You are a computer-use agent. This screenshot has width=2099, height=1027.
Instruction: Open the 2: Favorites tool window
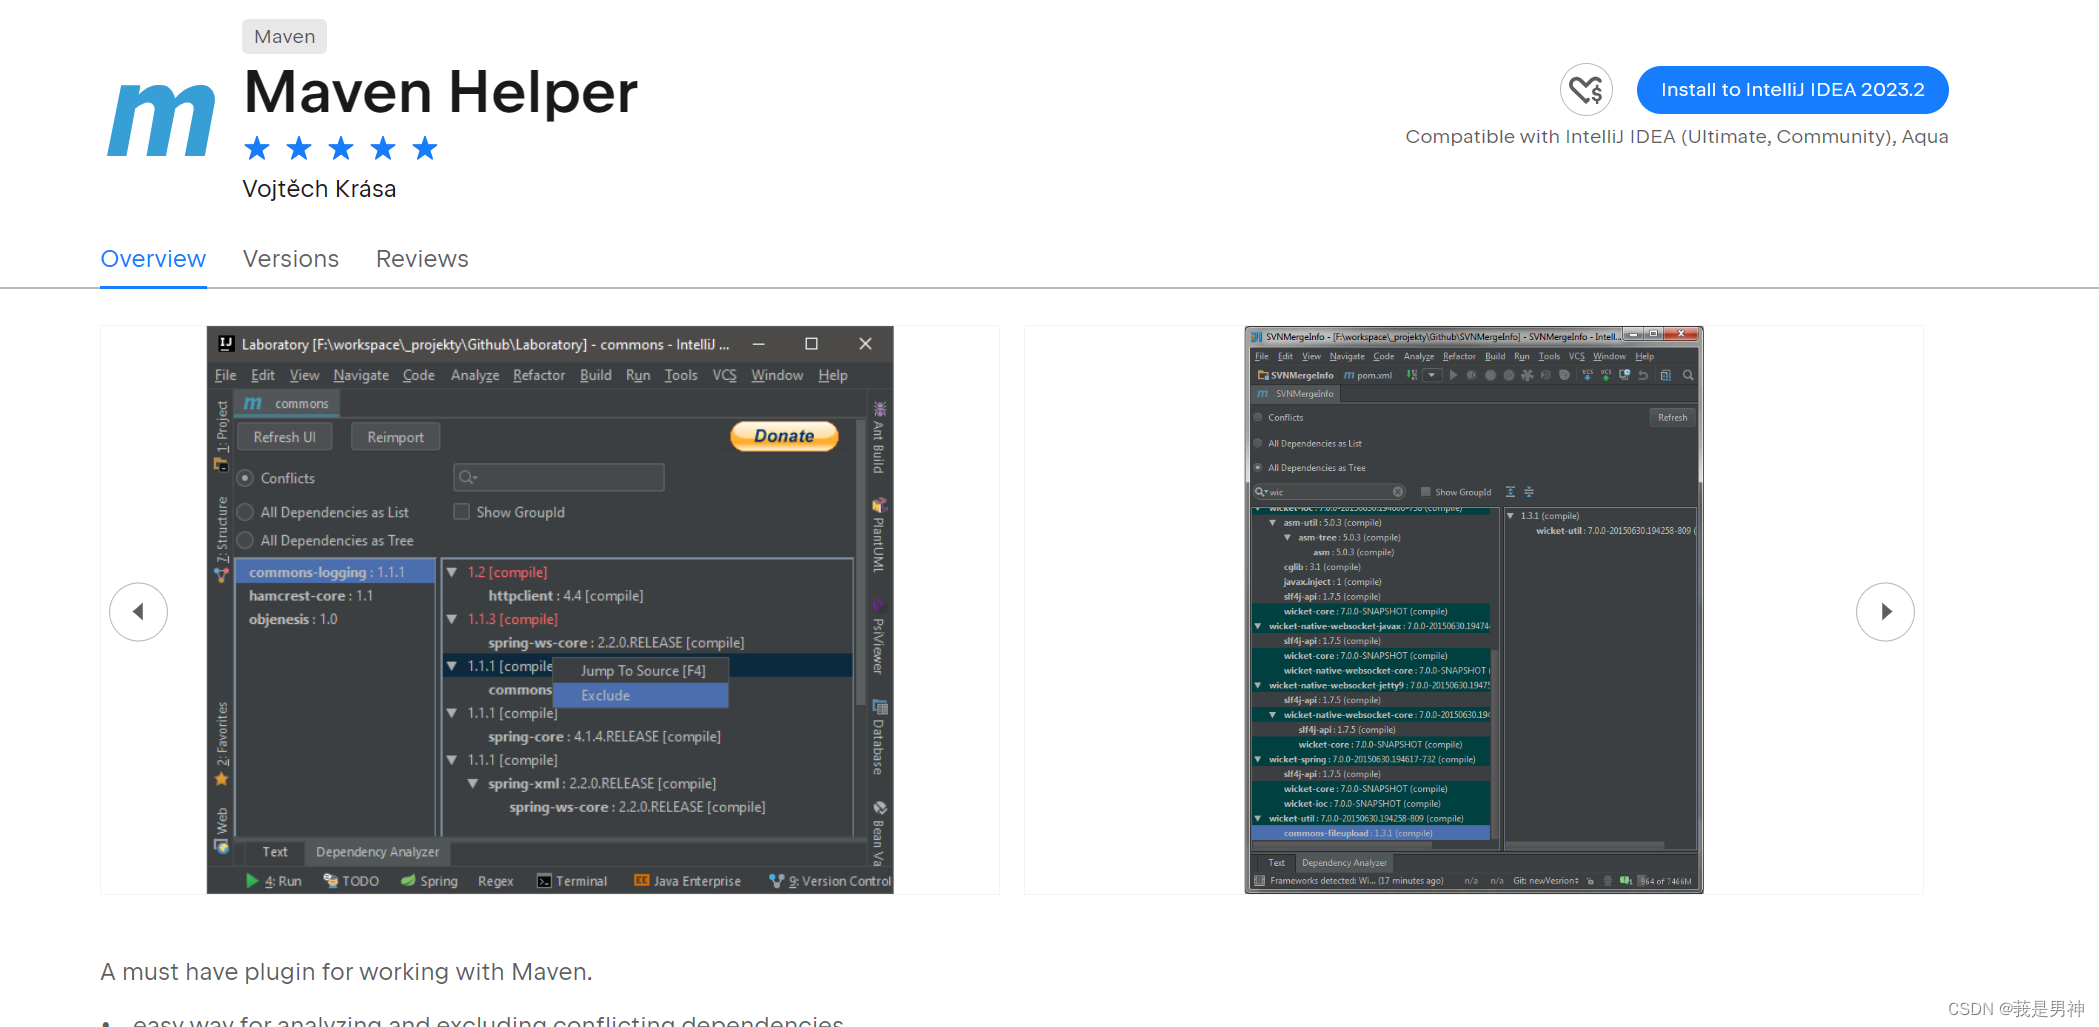pyautogui.click(x=222, y=744)
